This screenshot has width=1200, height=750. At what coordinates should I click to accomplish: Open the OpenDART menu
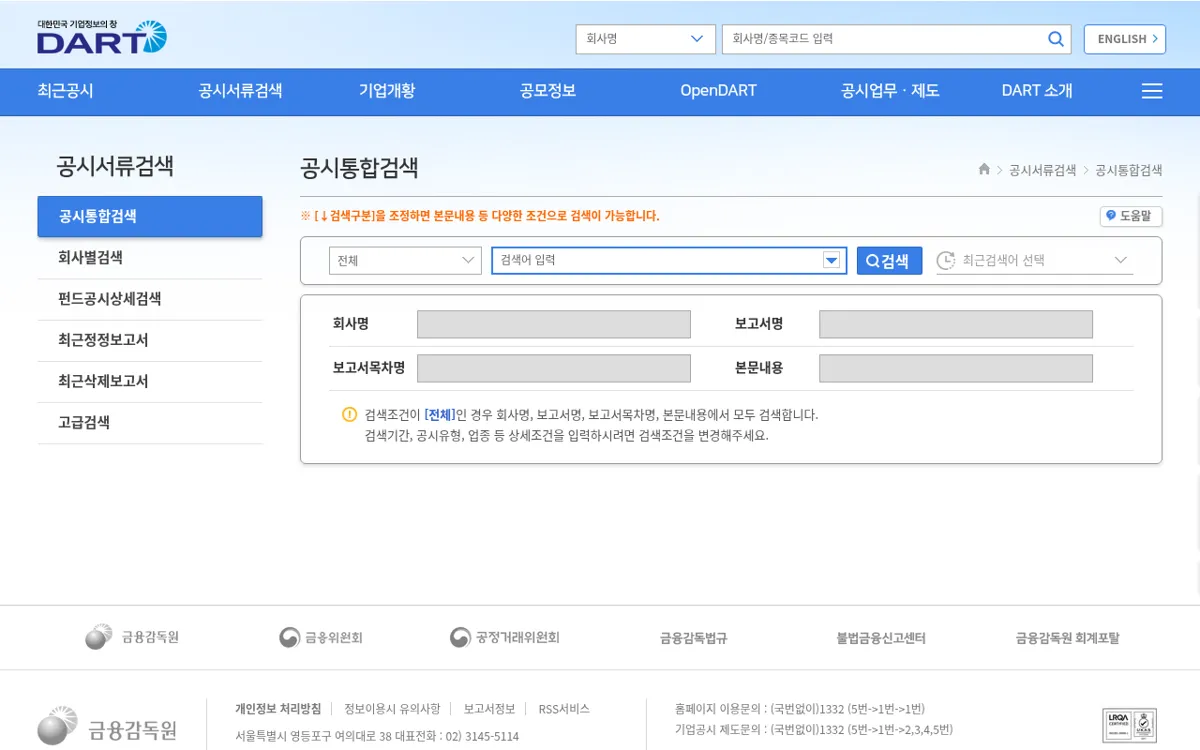718,91
